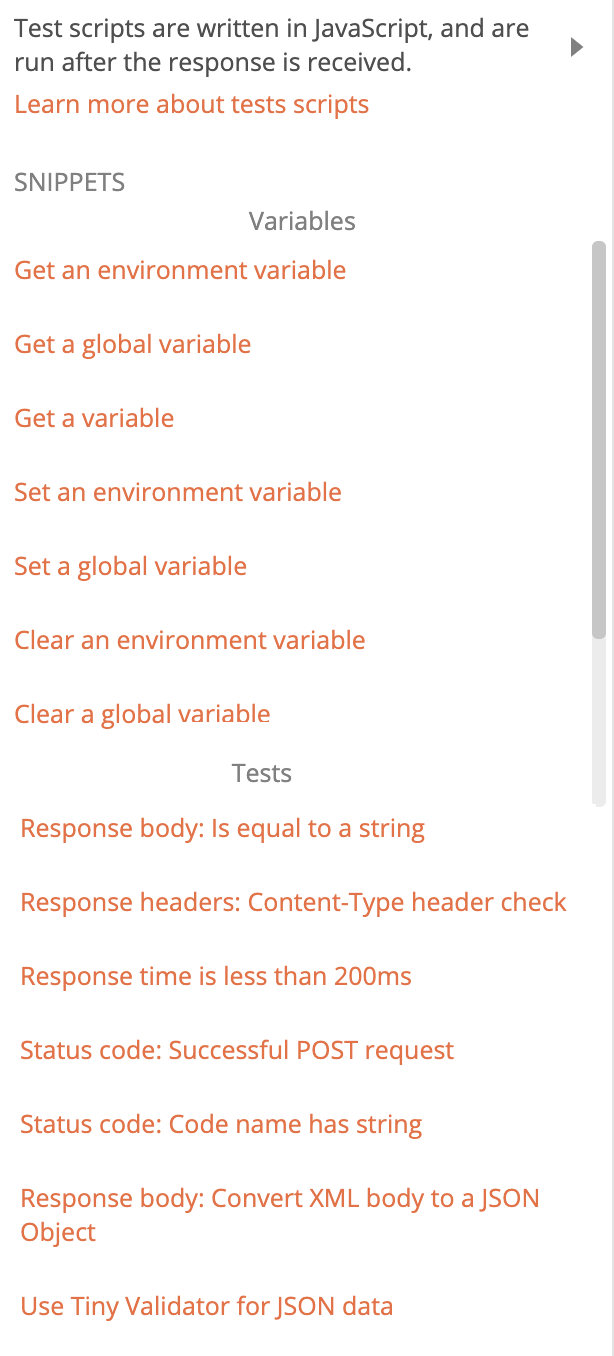
Task: Add 'Status code: Code name has string' test
Action: (220, 1124)
